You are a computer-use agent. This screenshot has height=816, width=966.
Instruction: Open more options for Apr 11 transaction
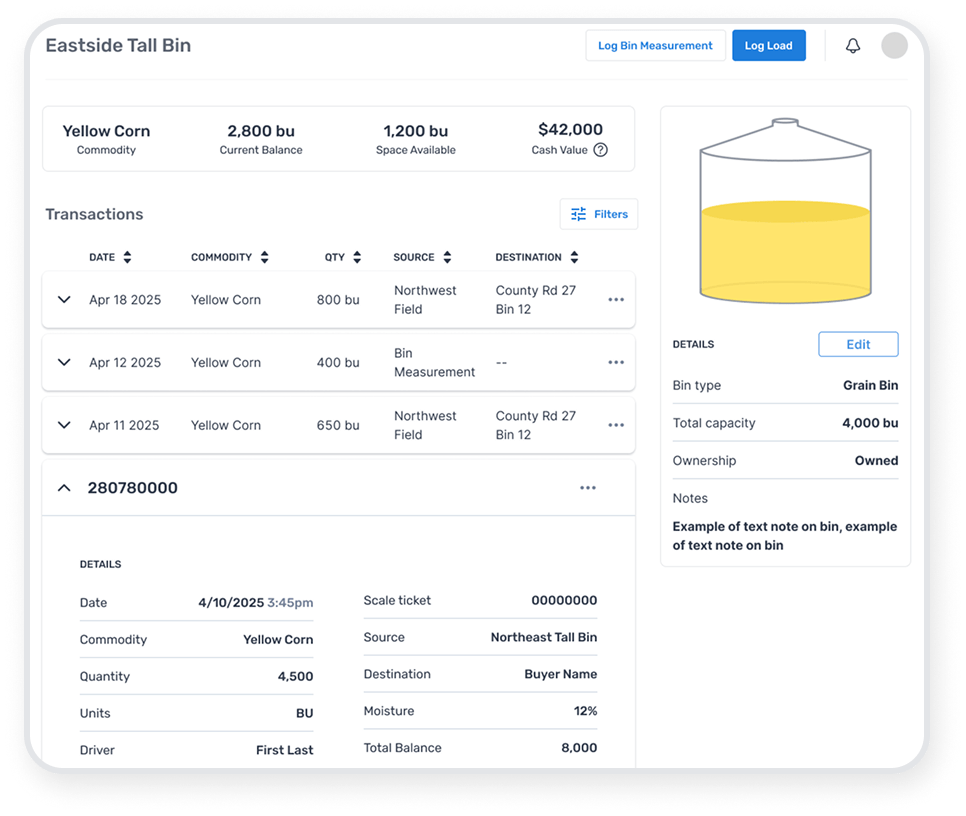pos(616,425)
